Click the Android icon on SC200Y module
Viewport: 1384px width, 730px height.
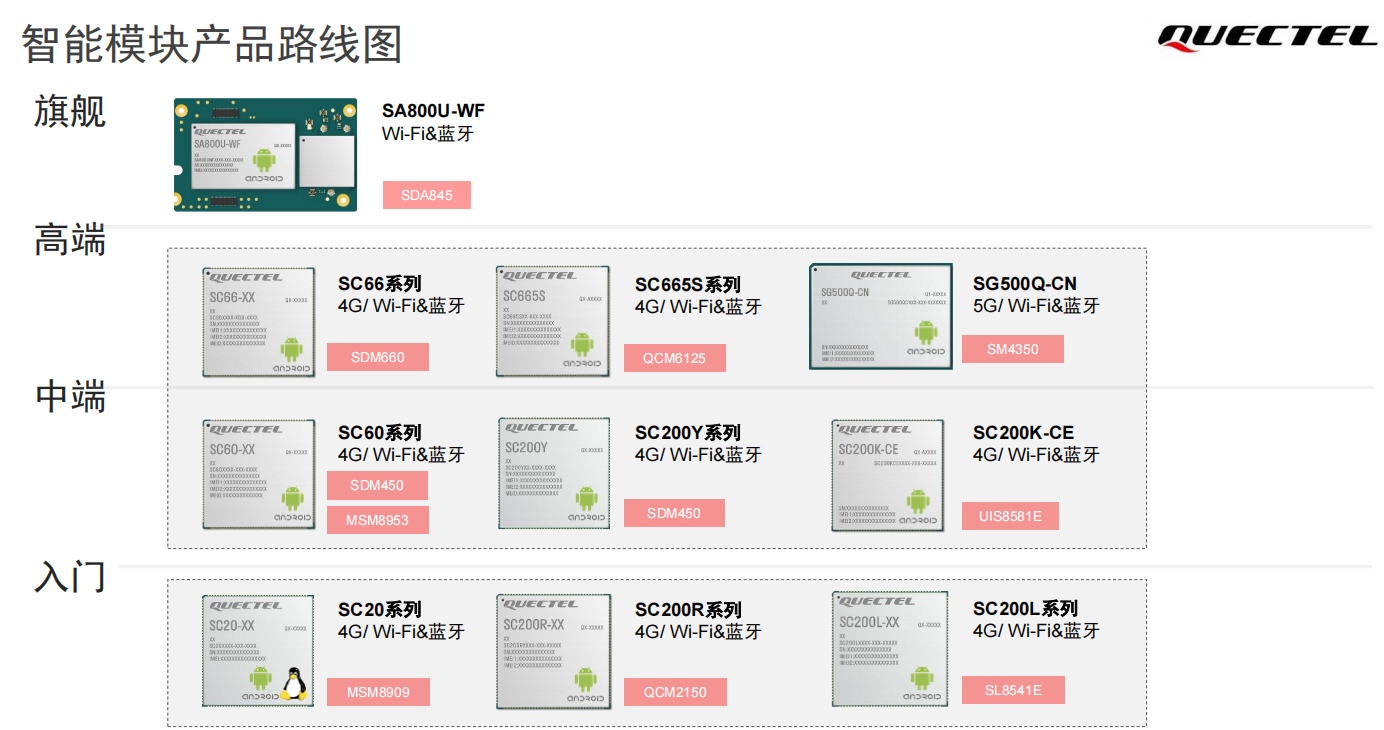point(586,498)
